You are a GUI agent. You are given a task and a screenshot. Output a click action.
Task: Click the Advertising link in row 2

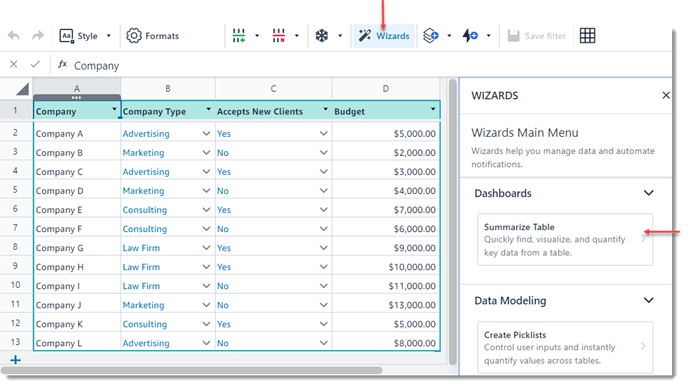coord(146,133)
